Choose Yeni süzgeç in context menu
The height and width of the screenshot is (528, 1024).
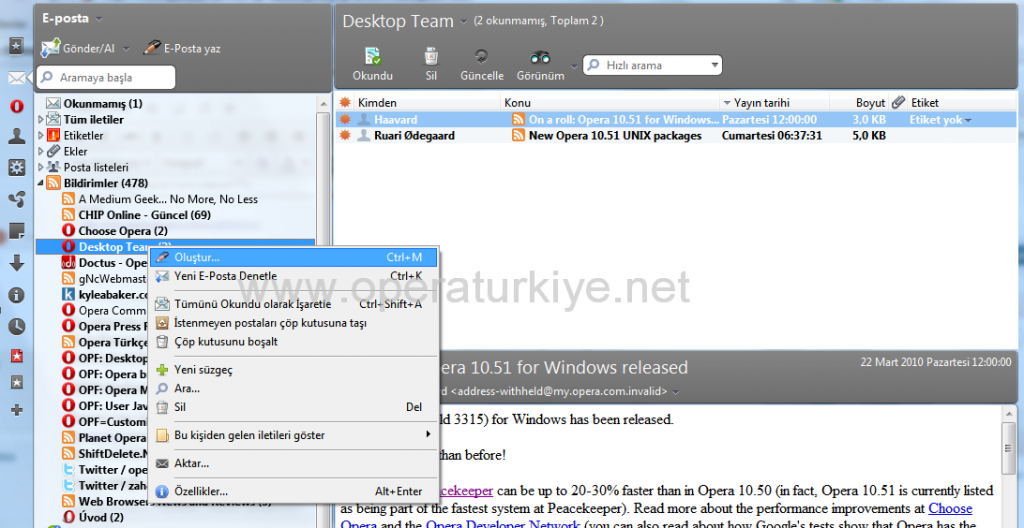click(x=294, y=370)
